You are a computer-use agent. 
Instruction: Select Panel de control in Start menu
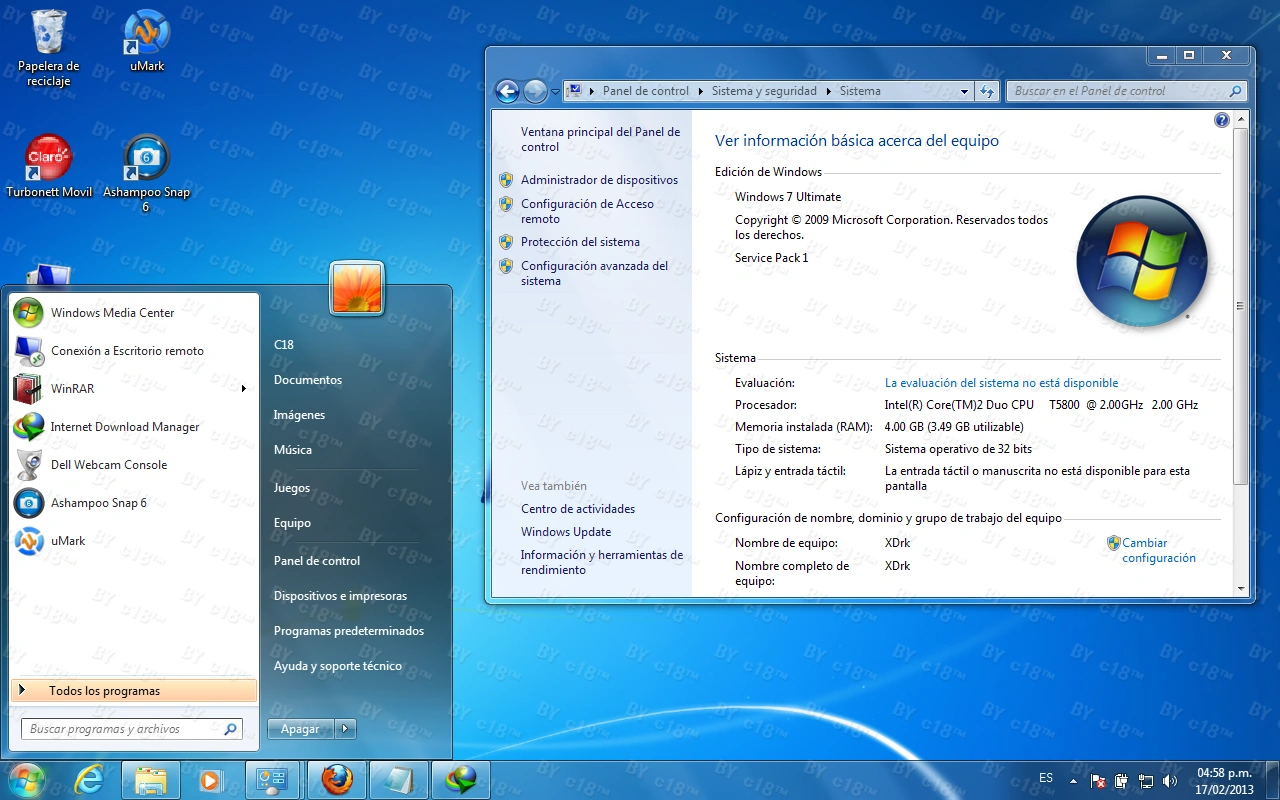pyautogui.click(x=317, y=561)
